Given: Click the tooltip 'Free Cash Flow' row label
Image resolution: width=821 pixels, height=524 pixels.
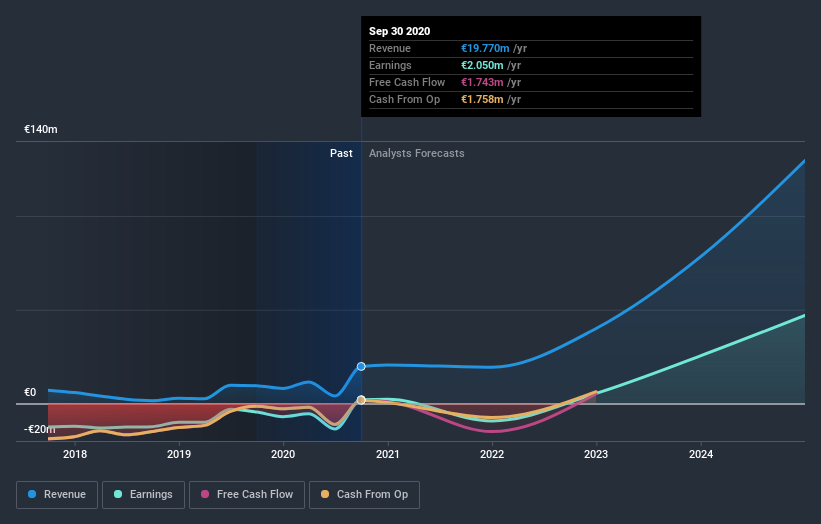Looking at the screenshot, I should pos(407,82).
